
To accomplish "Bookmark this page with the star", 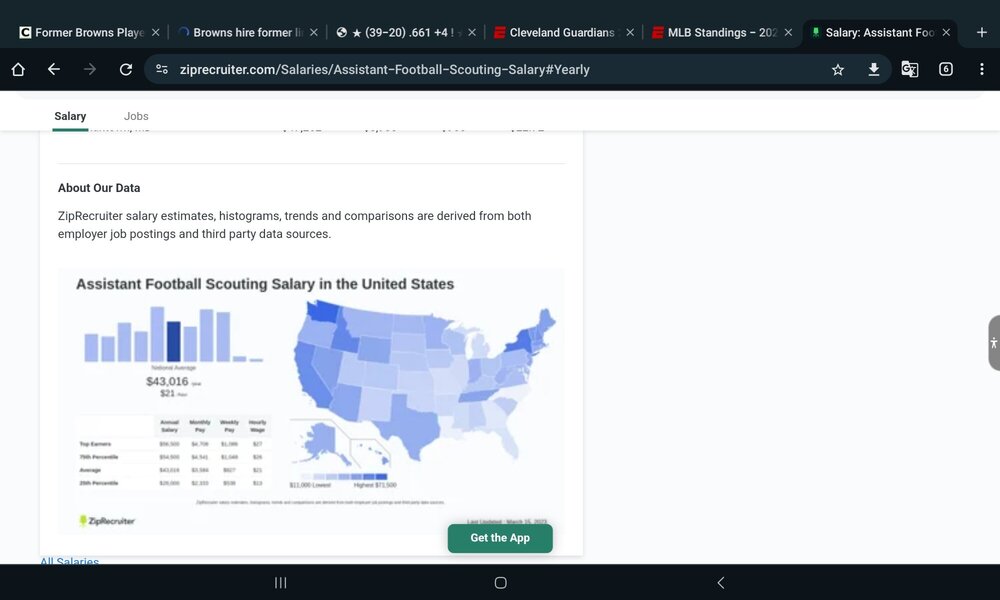I will [x=838, y=70].
